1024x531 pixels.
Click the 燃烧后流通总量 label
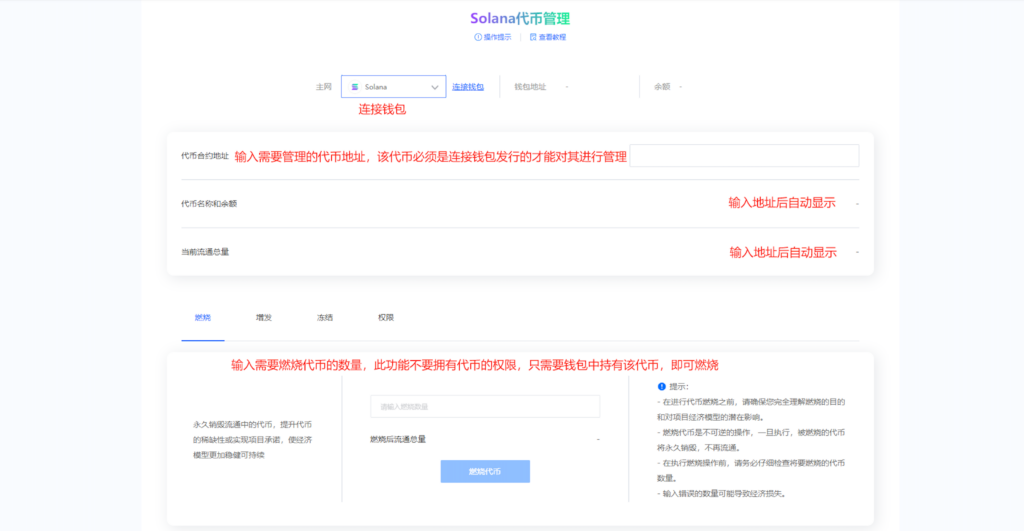[398, 440]
